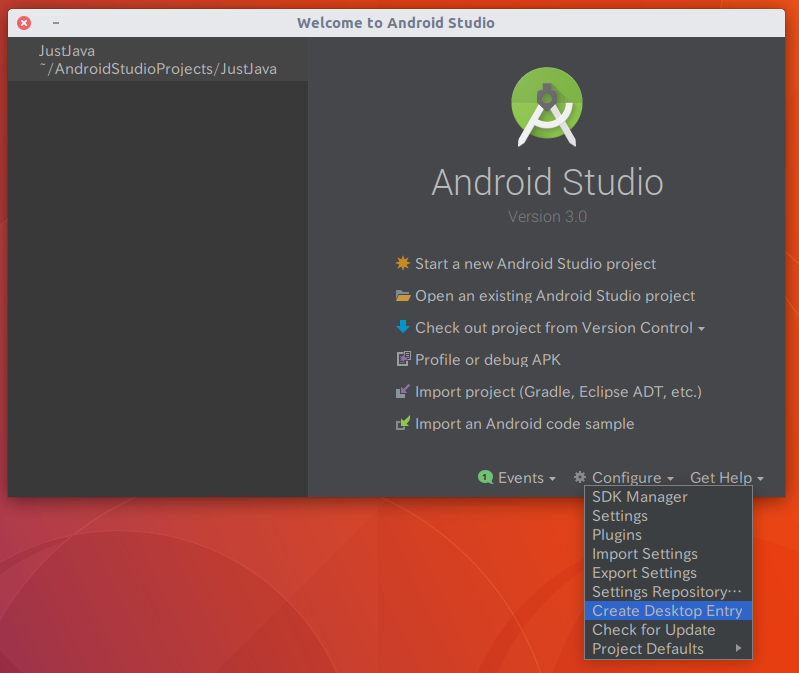Choose Import project (Gradle, Eclipse ADT, etc.)
This screenshot has height=673, width=799.
pyautogui.click(x=558, y=392)
